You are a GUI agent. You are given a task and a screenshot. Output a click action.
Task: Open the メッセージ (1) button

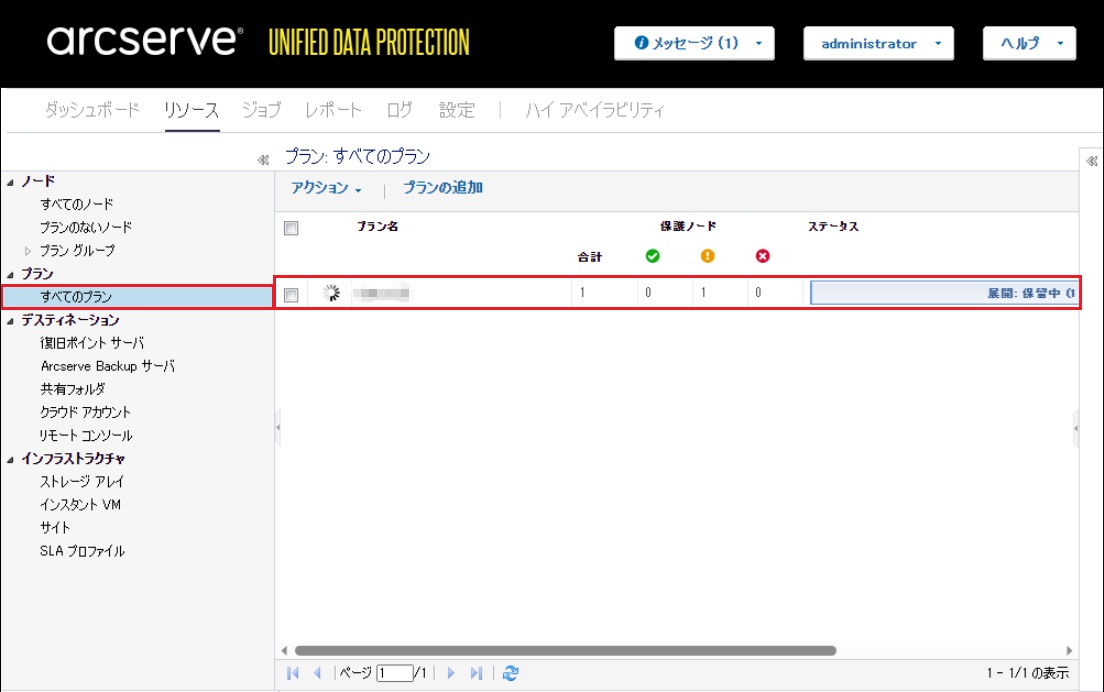(694, 44)
